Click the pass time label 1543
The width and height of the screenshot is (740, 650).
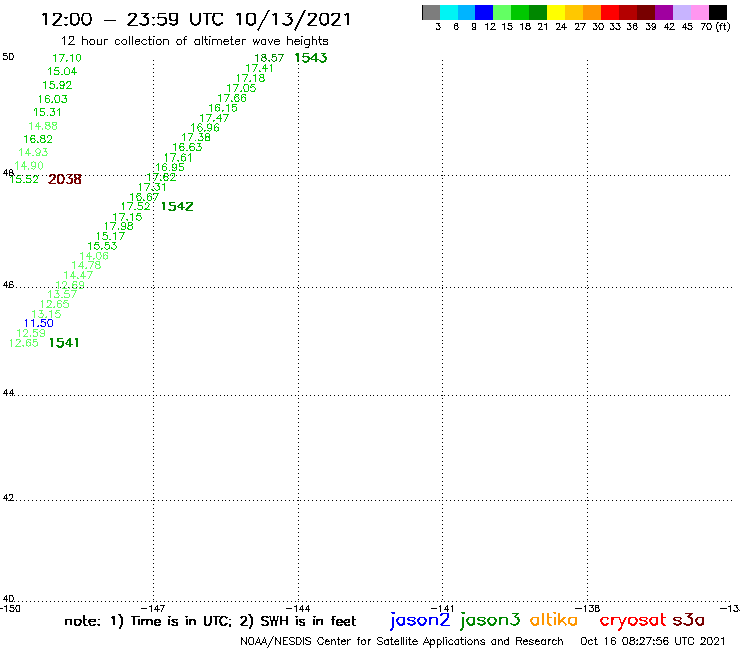tap(311, 58)
